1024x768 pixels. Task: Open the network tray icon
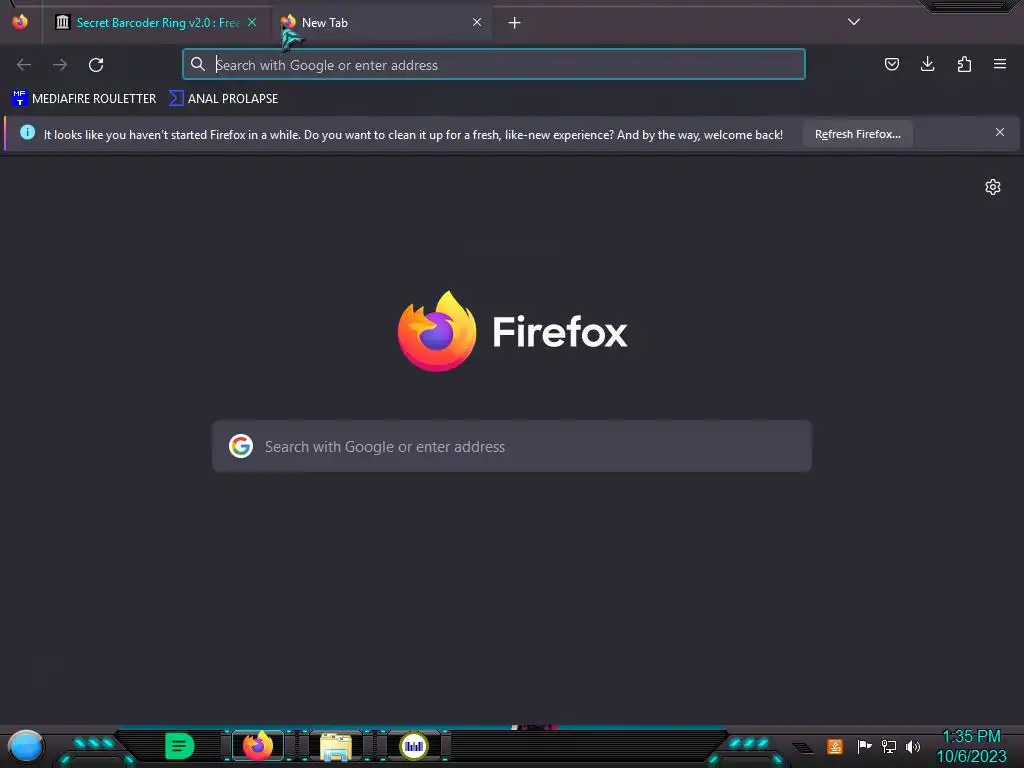click(889, 746)
